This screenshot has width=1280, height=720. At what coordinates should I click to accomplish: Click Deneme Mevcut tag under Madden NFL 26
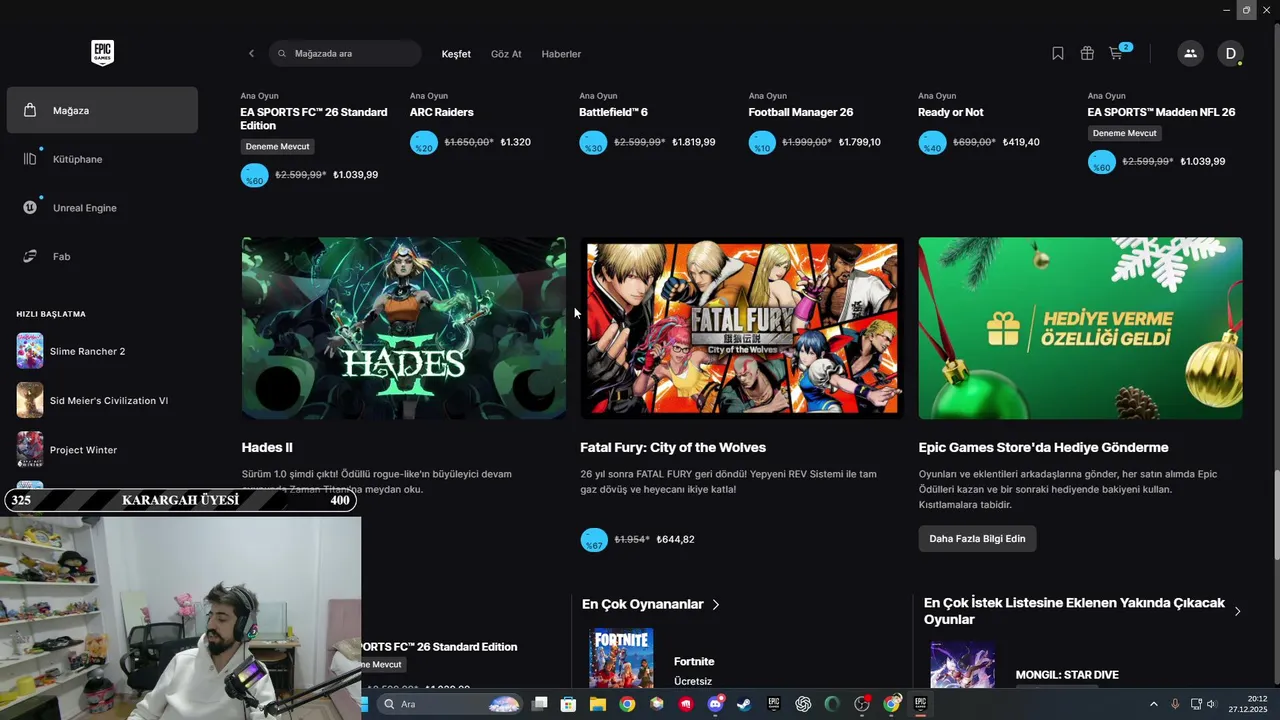tap(1124, 133)
